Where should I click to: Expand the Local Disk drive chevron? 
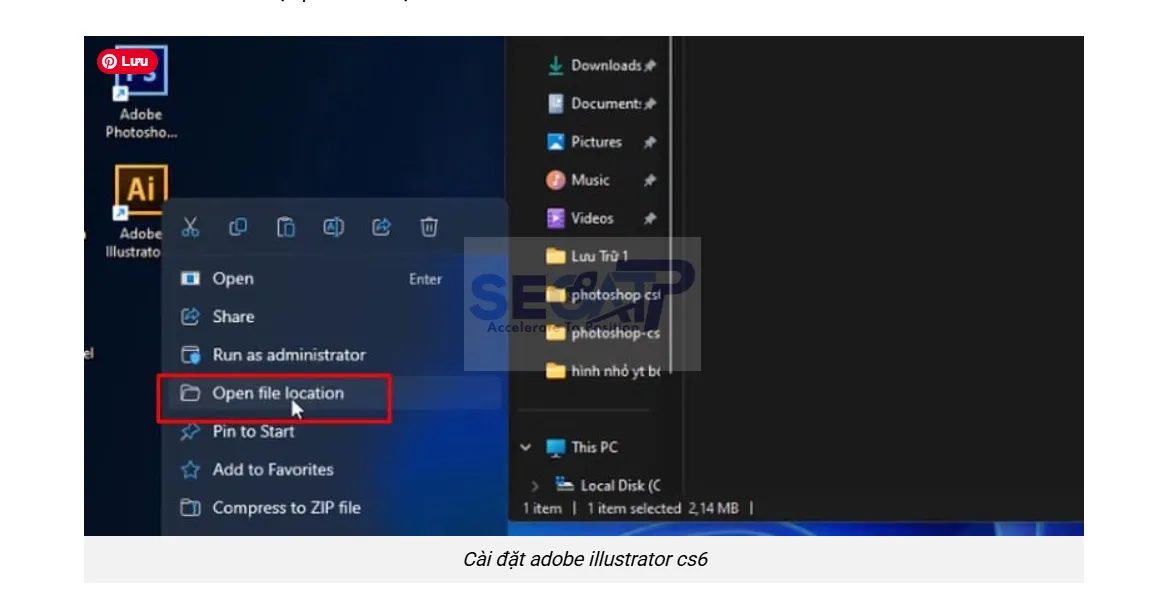[536, 486]
